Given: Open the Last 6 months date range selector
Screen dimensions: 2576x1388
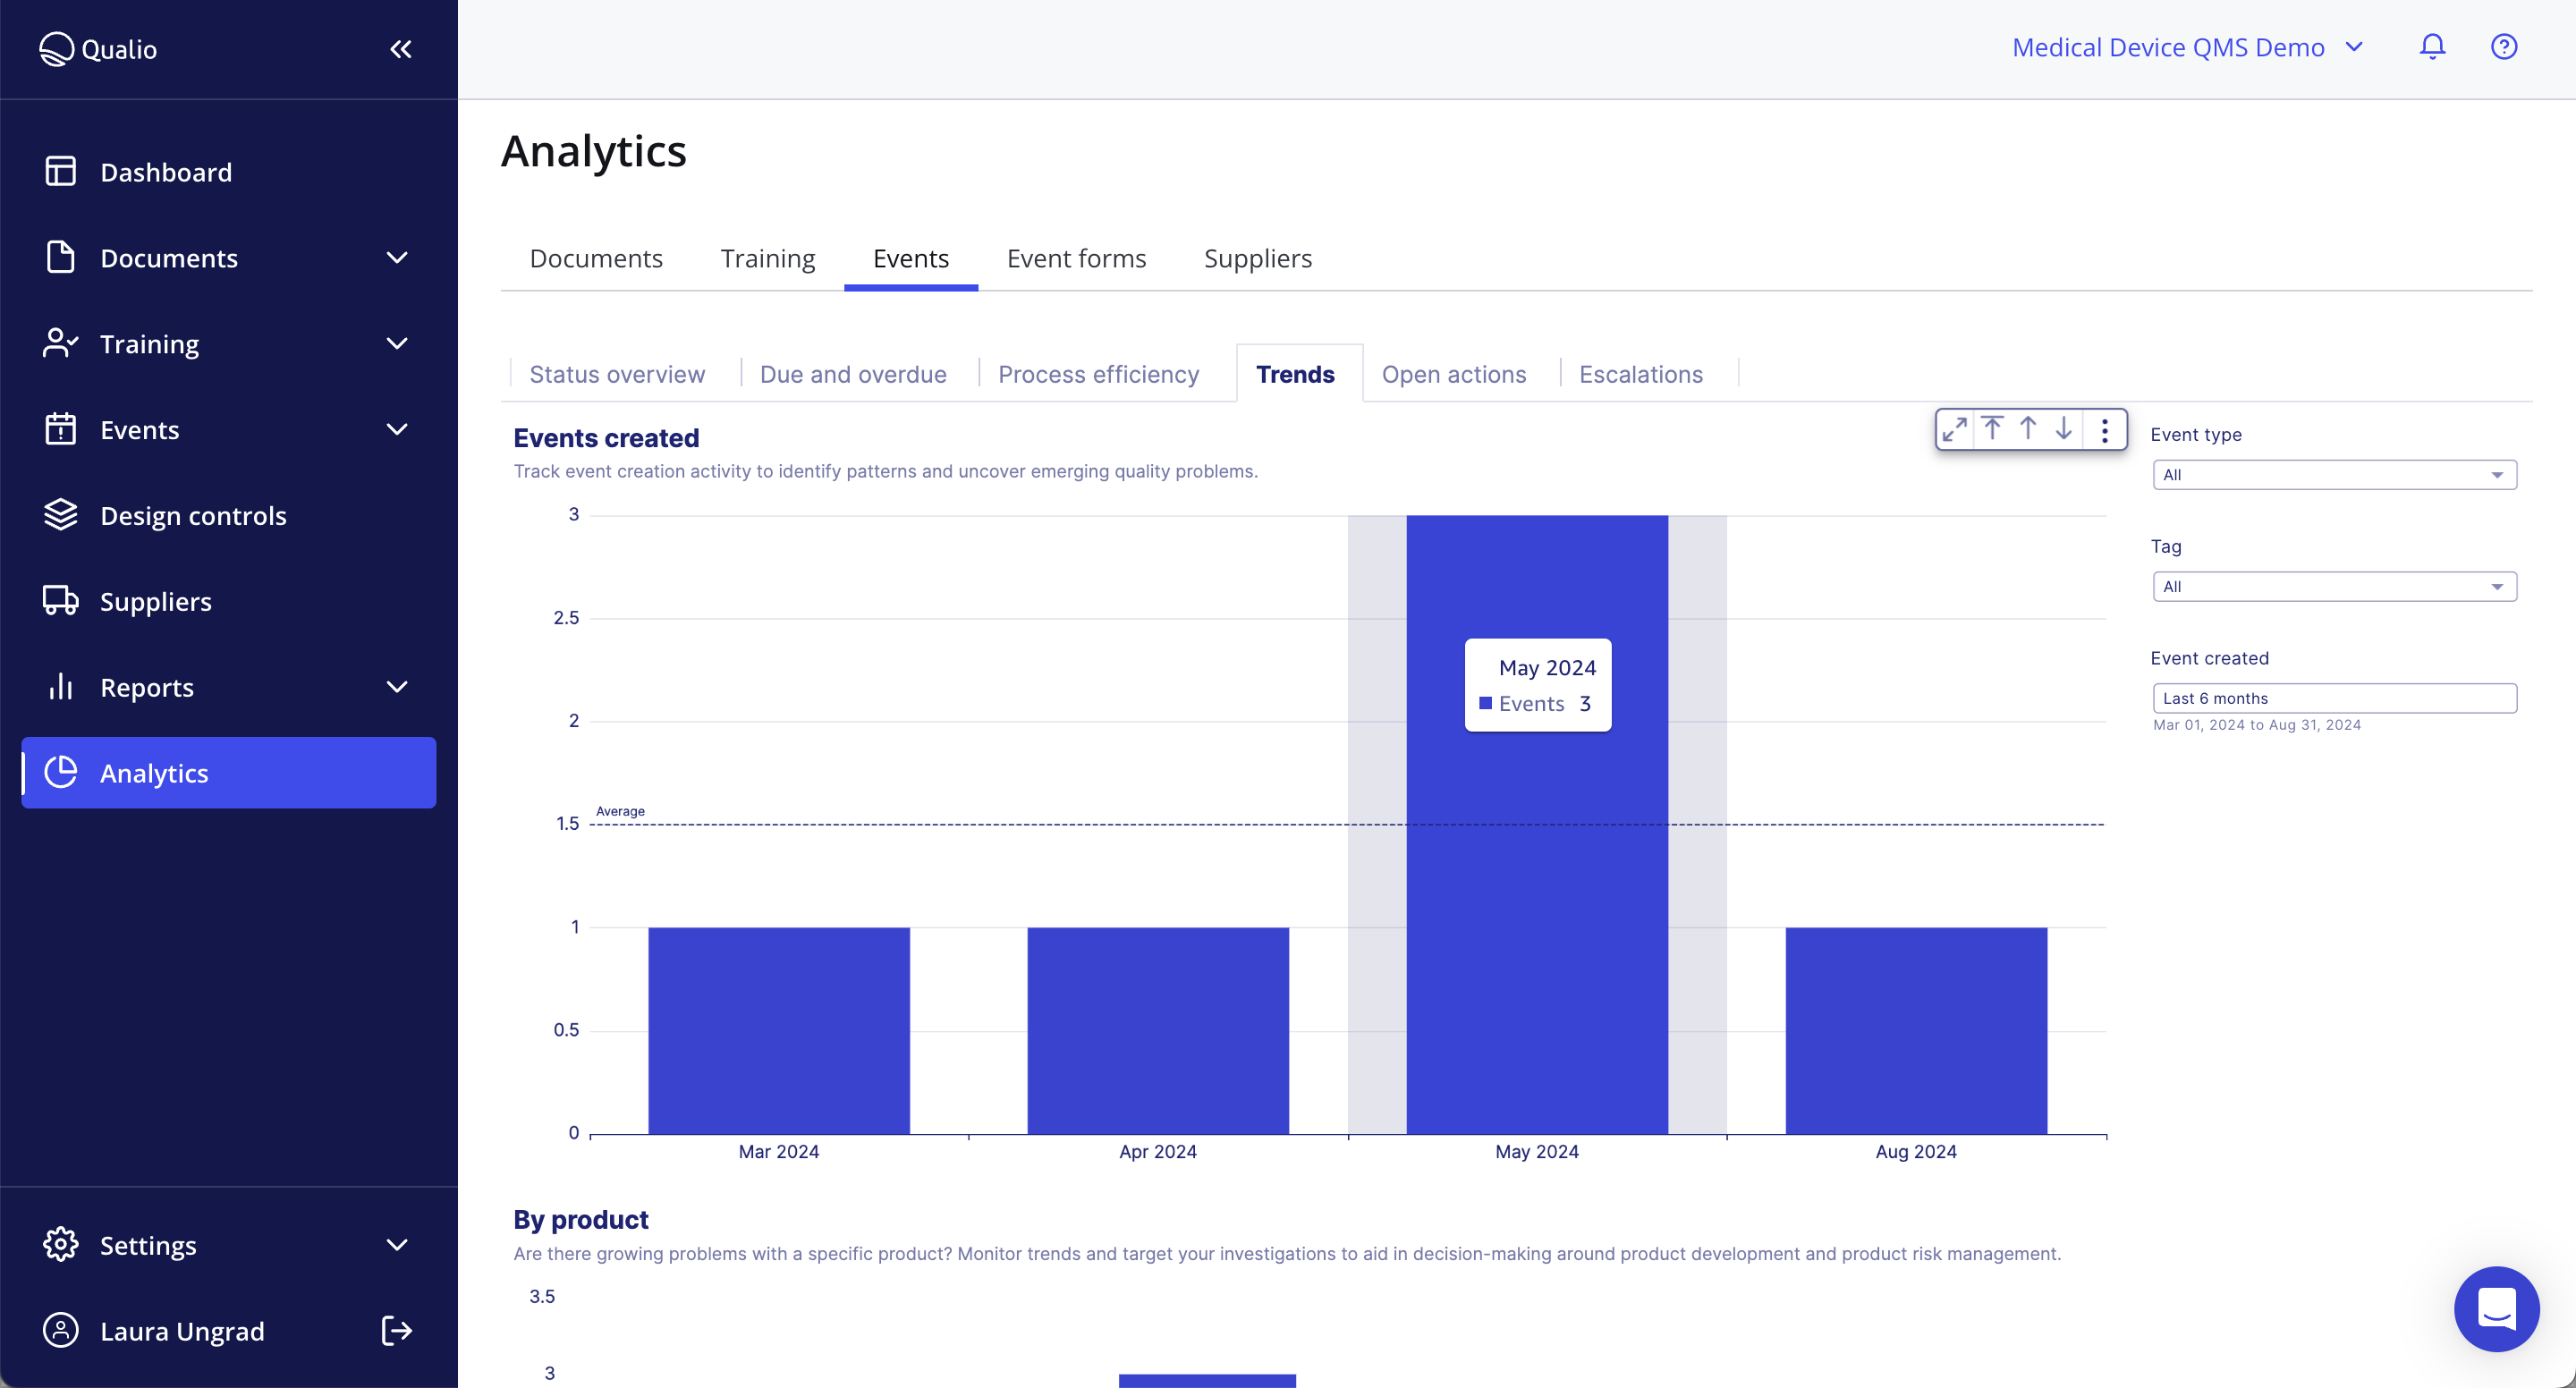Looking at the screenshot, I should (x=2335, y=697).
